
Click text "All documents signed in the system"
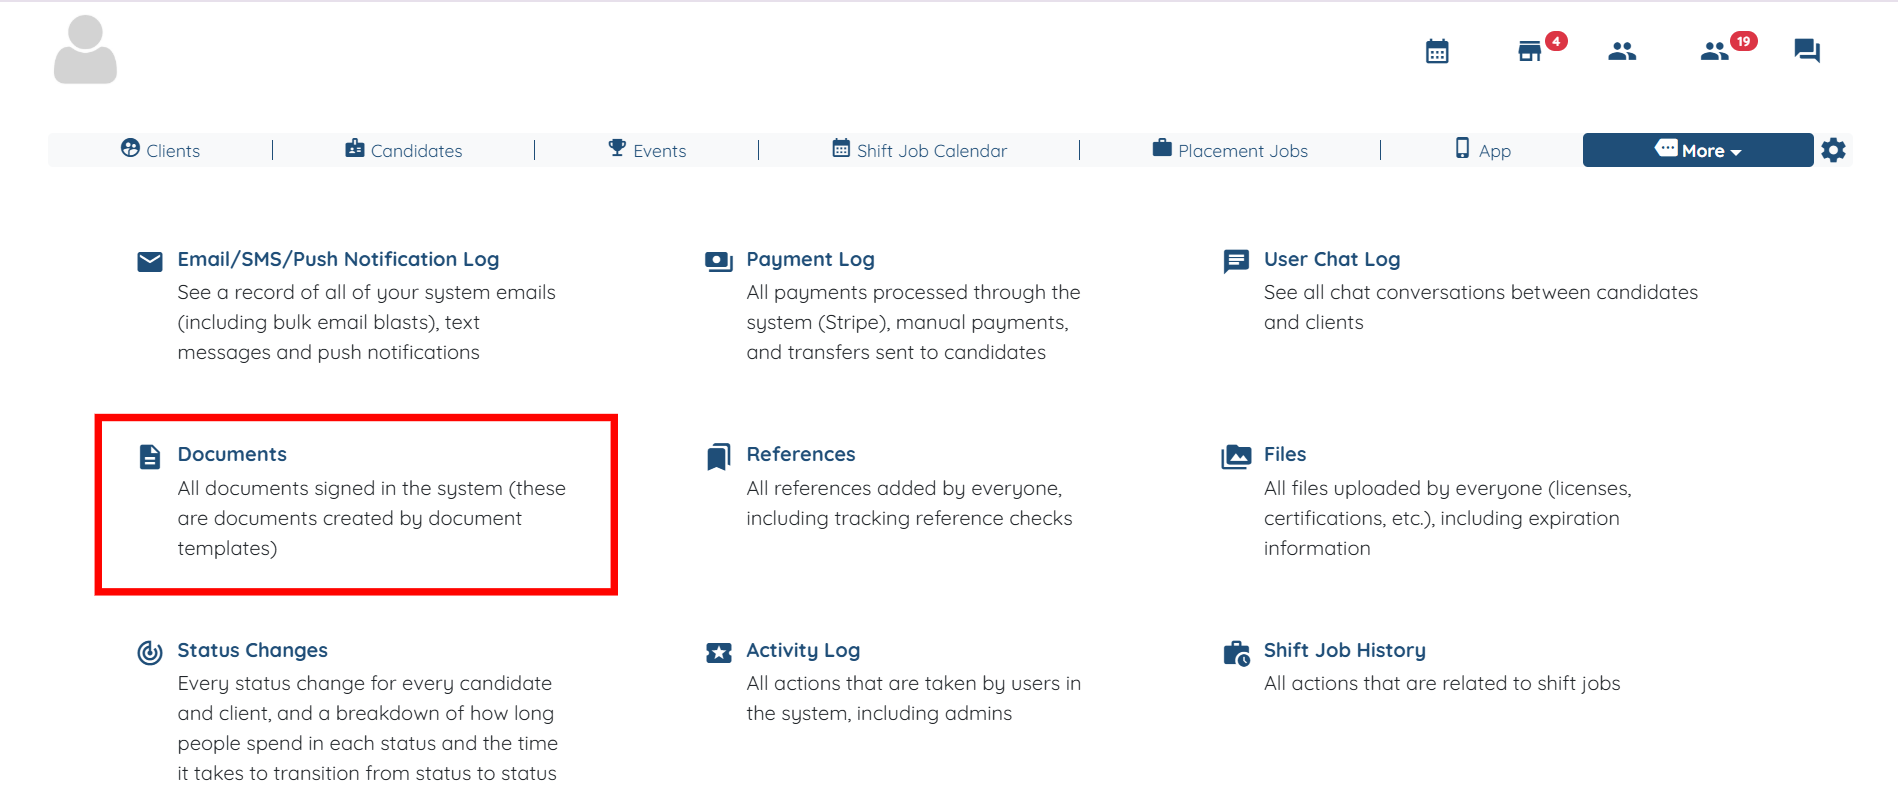pos(340,488)
